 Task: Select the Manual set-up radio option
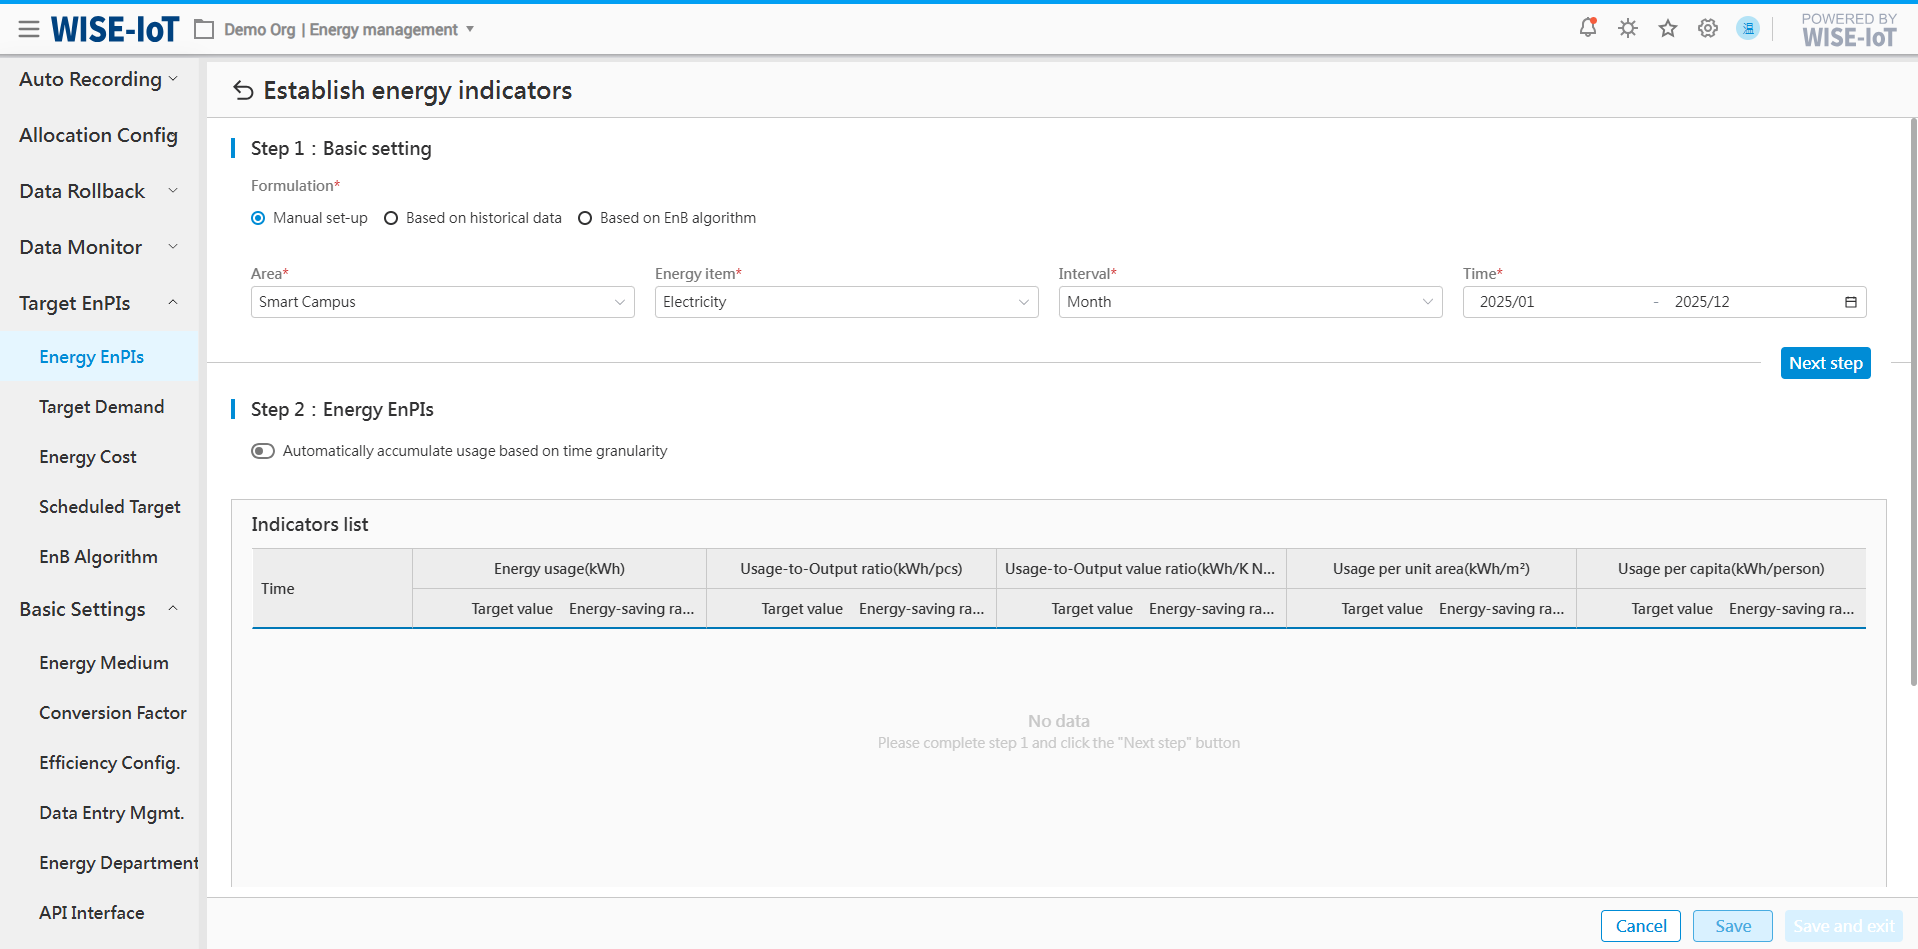click(x=259, y=218)
